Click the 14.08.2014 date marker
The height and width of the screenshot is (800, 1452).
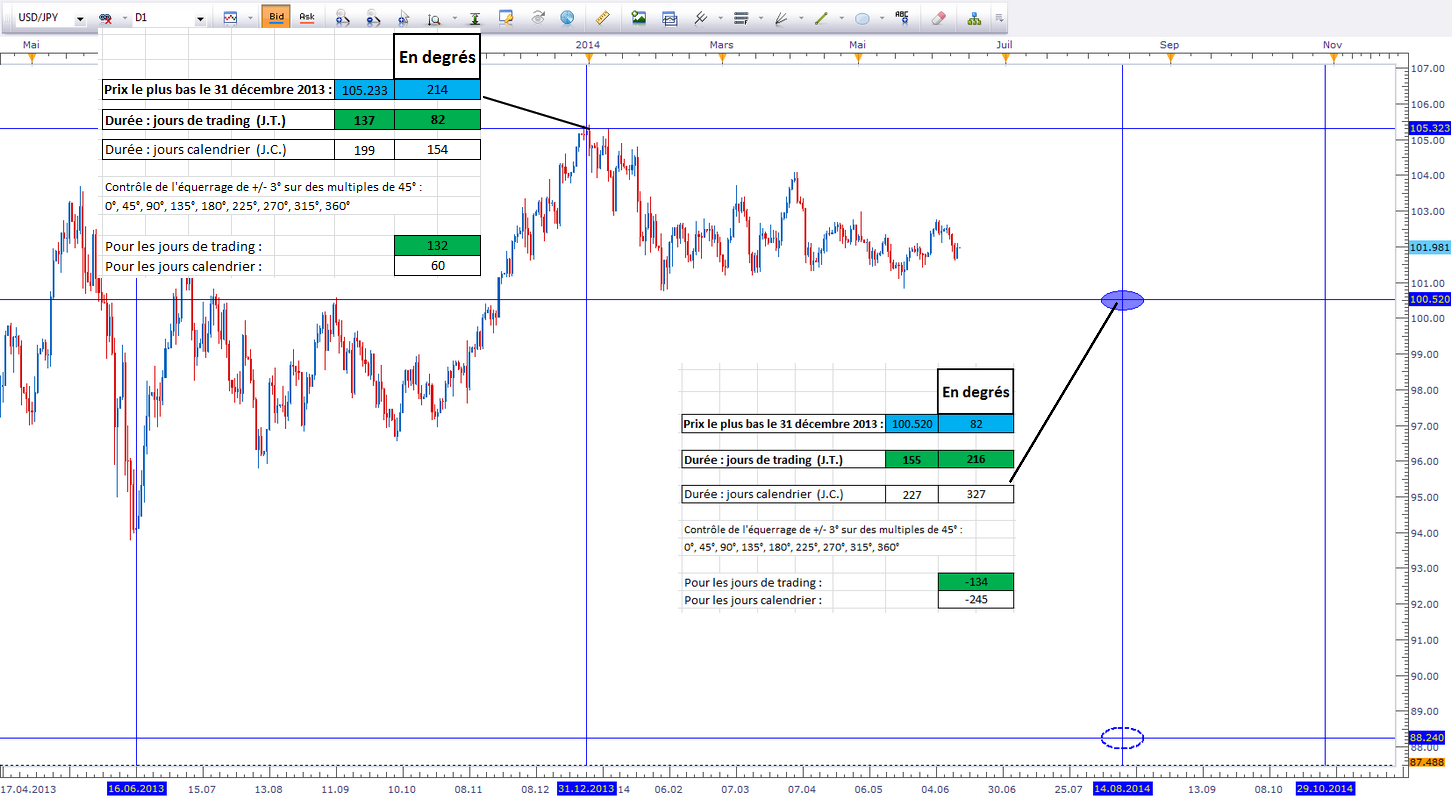(x=1122, y=789)
